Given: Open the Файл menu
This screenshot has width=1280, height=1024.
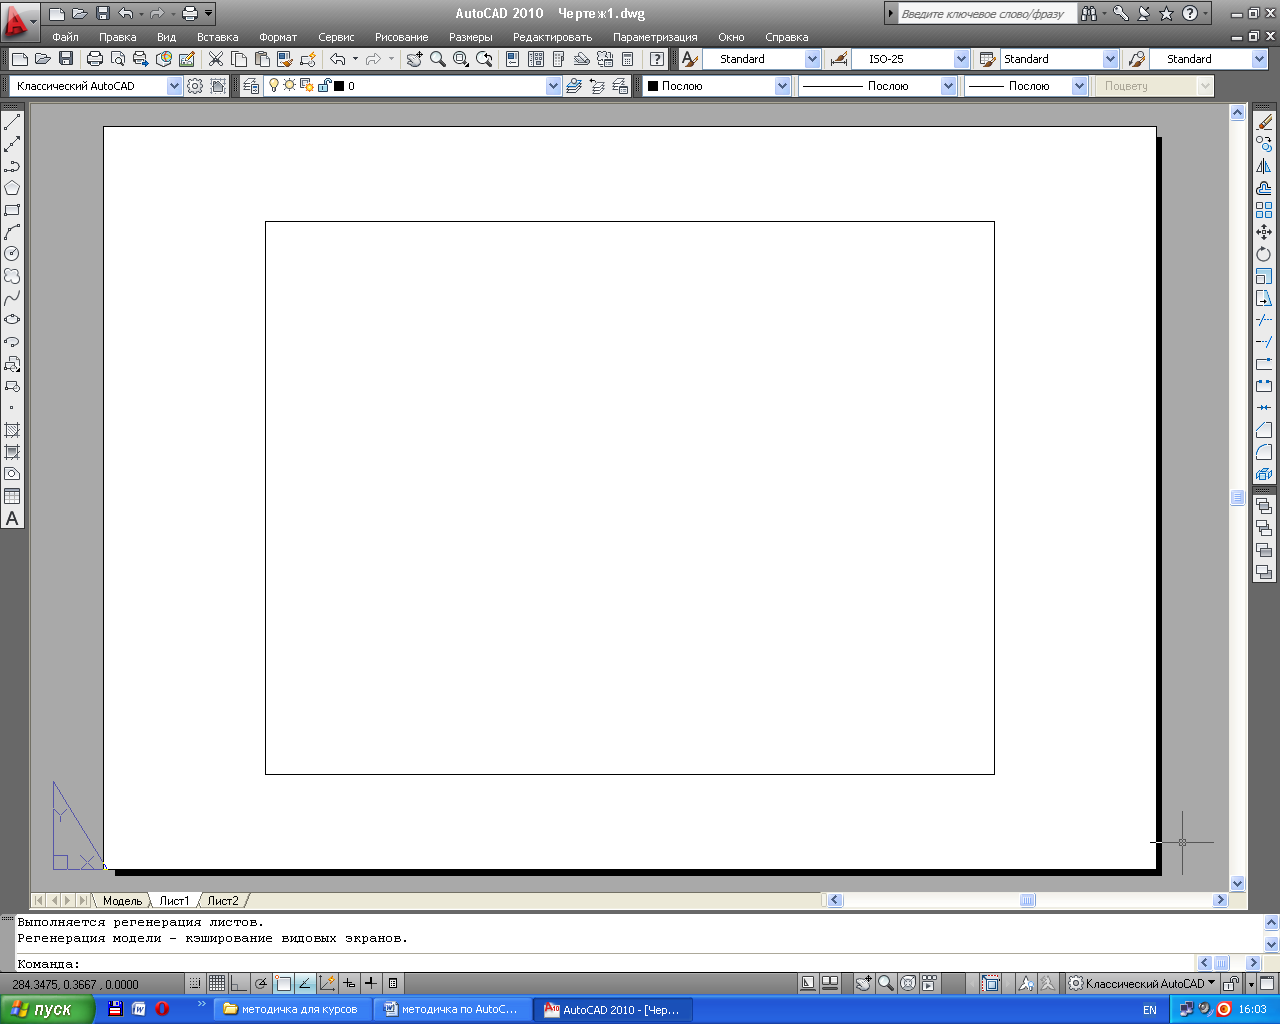Looking at the screenshot, I should pyautogui.click(x=65, y=37).
